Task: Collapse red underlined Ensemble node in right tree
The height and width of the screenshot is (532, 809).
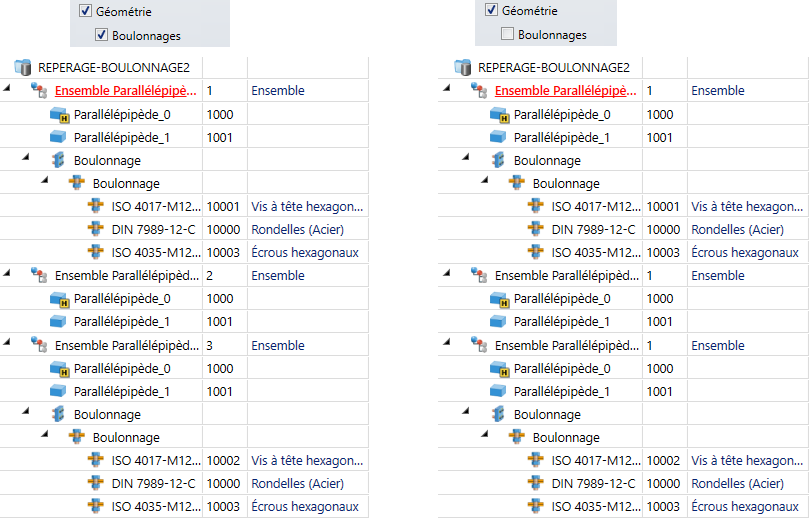Action: [449, 91]
